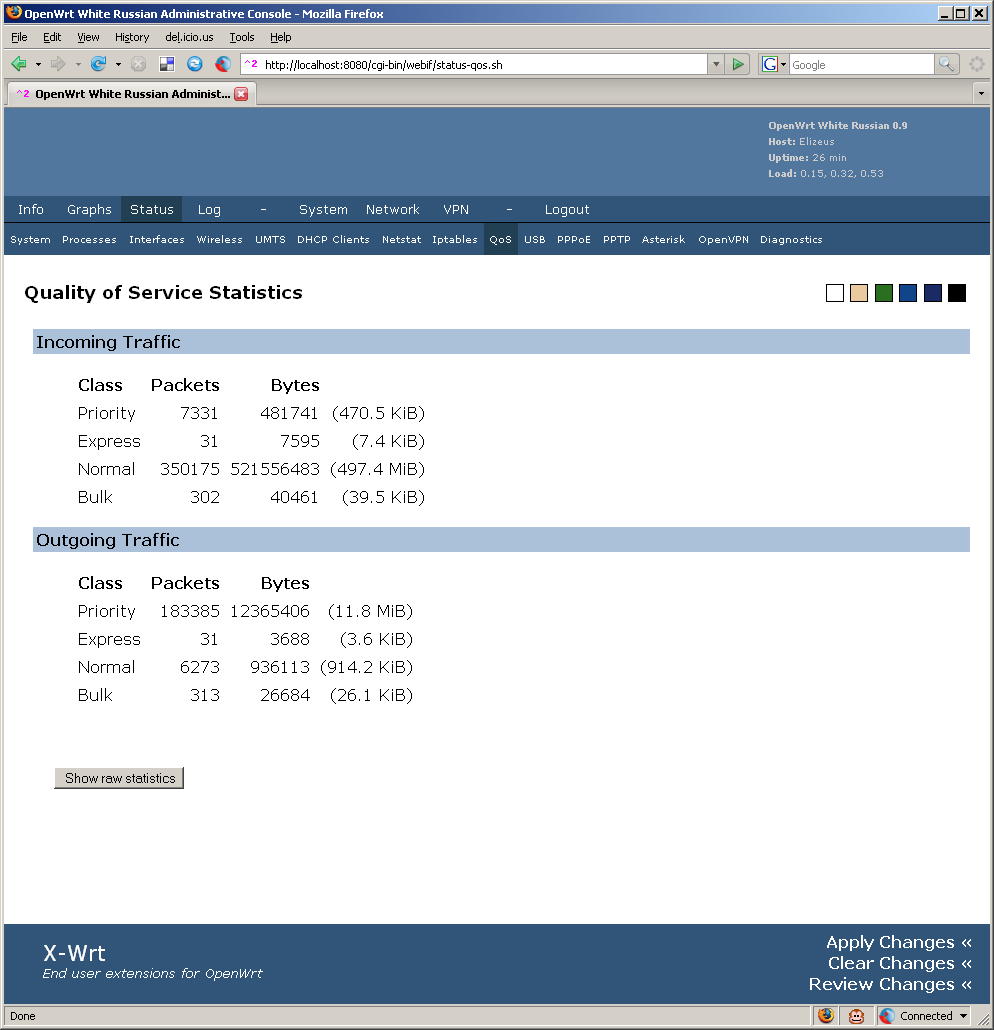This screenshot has width=994, height=1030.
Task: Click the Show raw statistics button
Action: 119,778
